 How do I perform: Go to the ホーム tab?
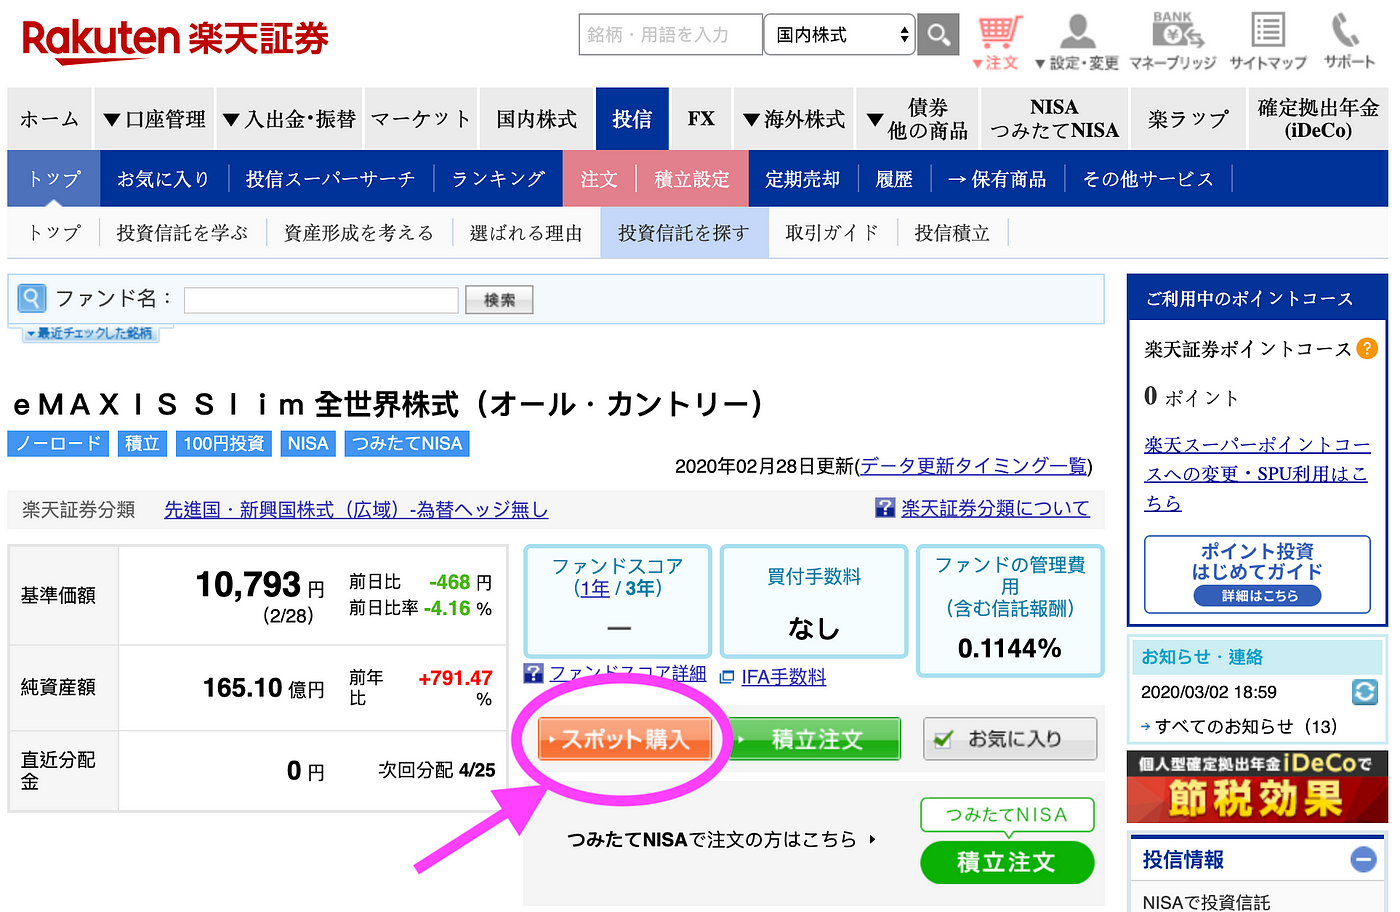(50, 119)
